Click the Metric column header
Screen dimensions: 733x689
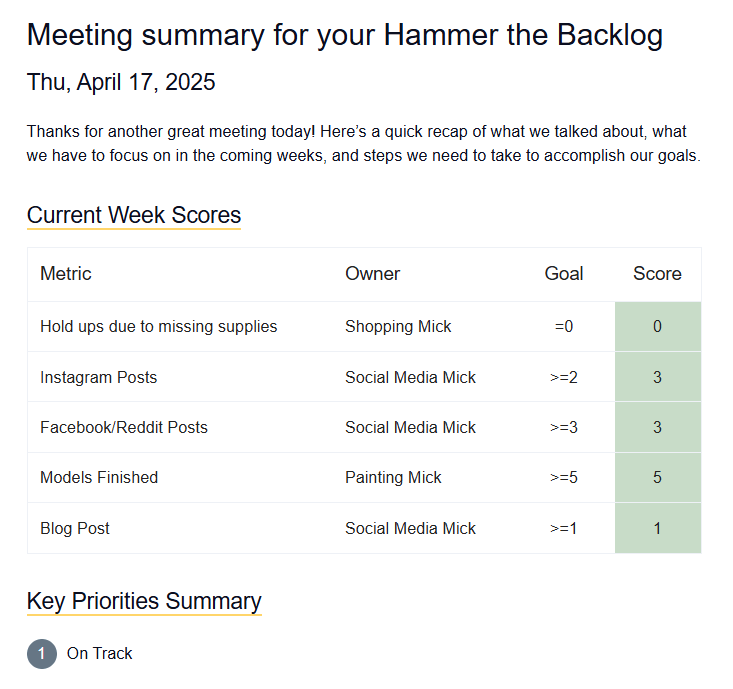pos(66,274)
